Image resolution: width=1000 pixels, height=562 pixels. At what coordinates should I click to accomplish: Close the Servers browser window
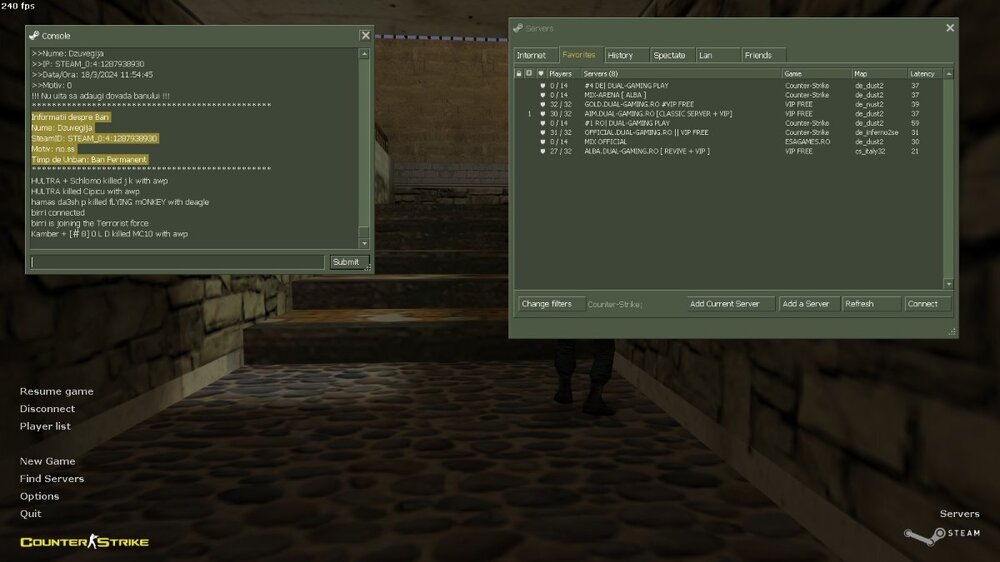click(950, 28)
